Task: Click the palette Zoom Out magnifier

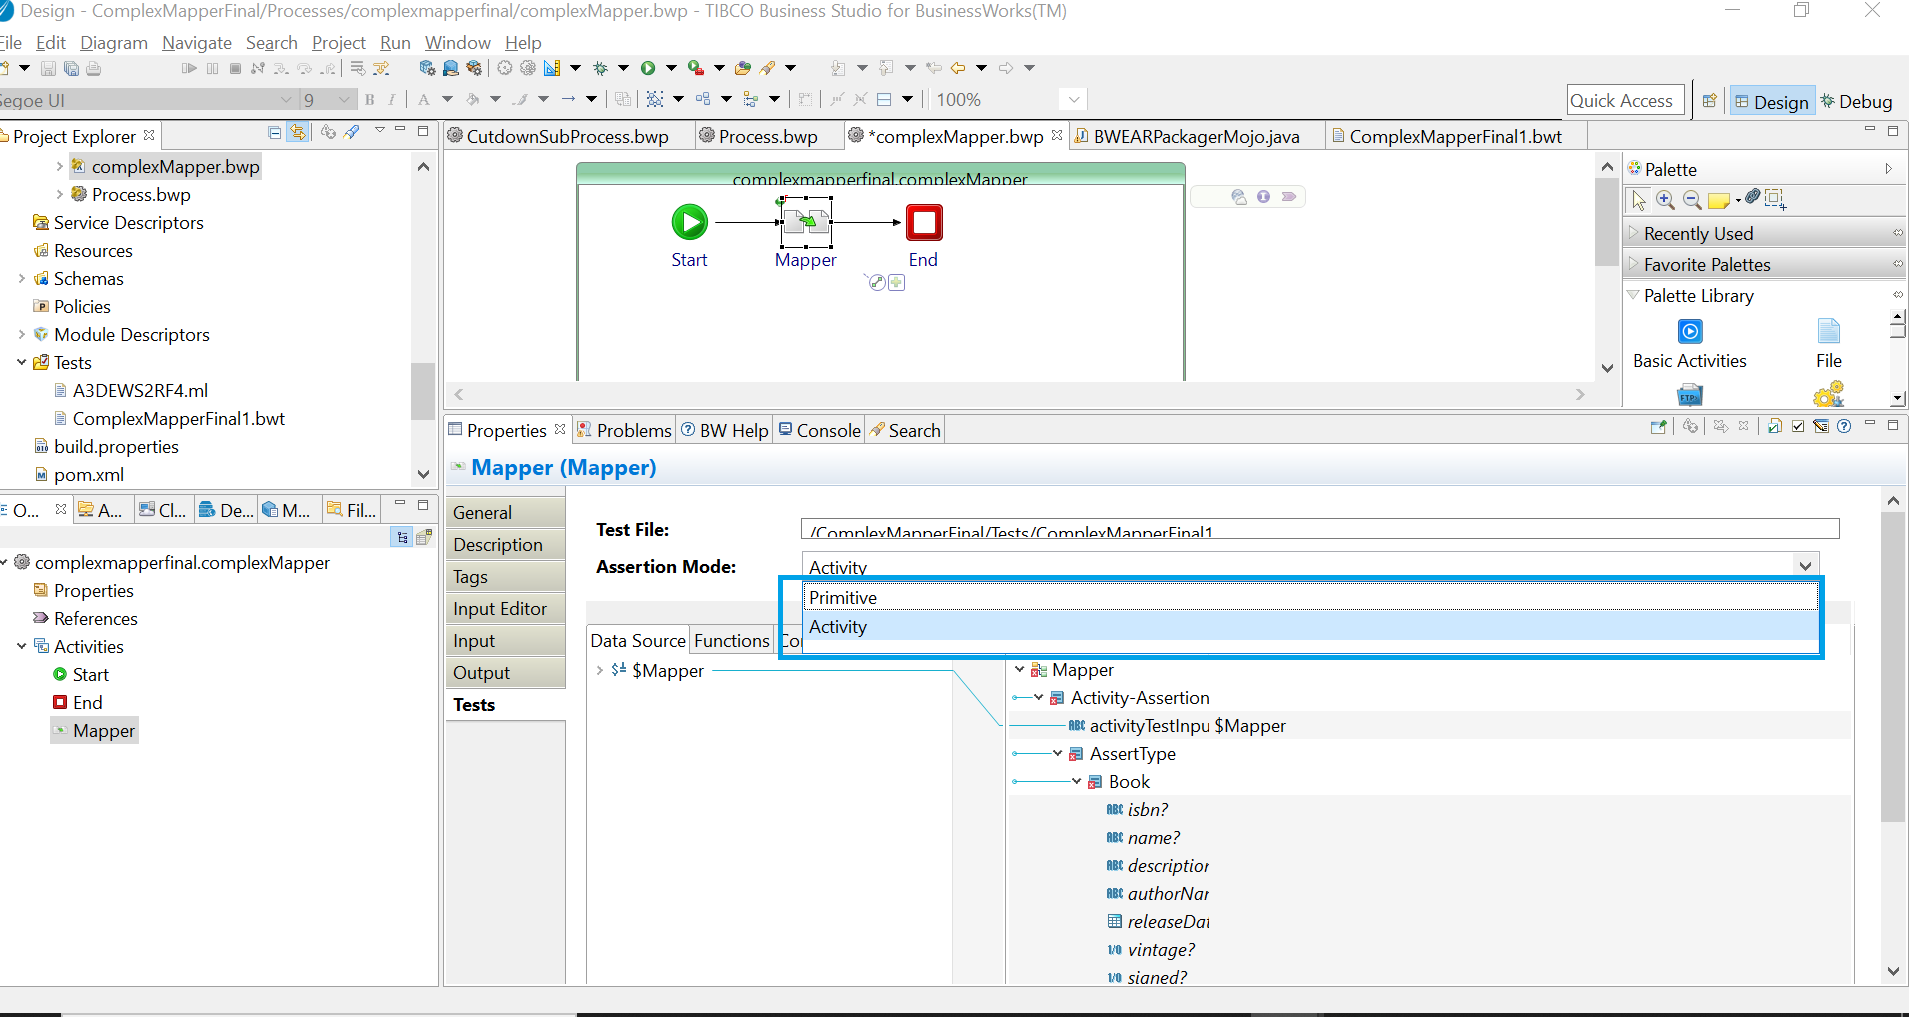Action: pos(1692,200)
